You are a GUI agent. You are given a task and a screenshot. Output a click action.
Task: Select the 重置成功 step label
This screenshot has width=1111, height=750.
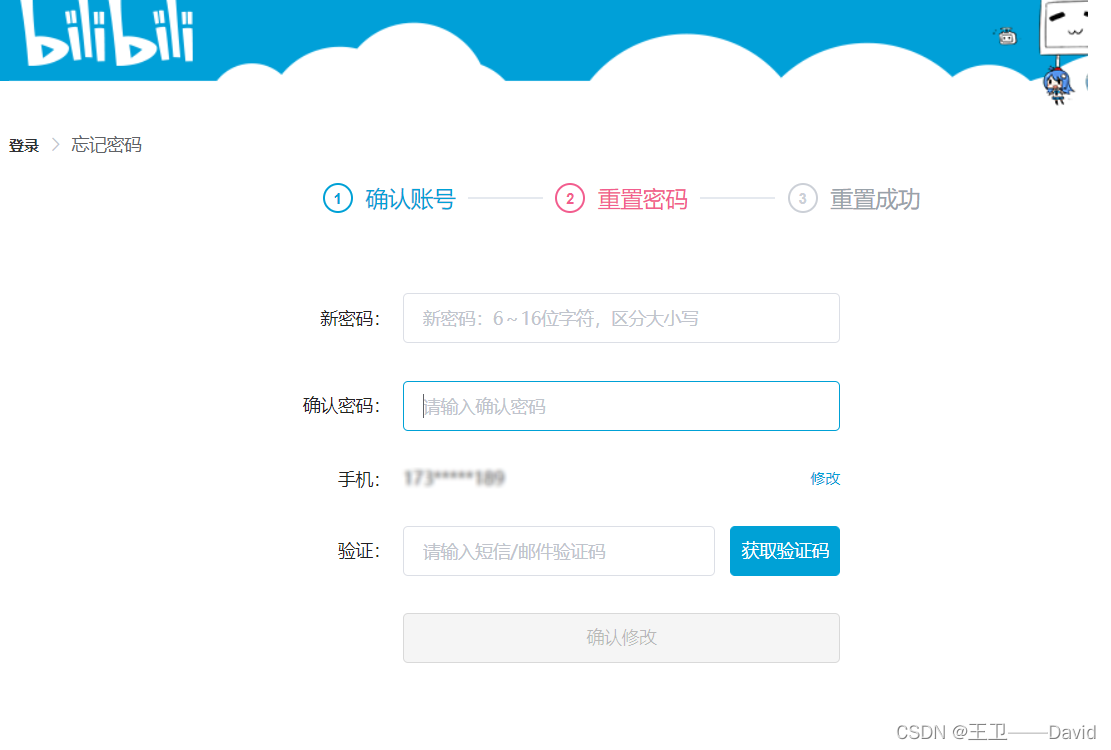(x=876, y=199)
